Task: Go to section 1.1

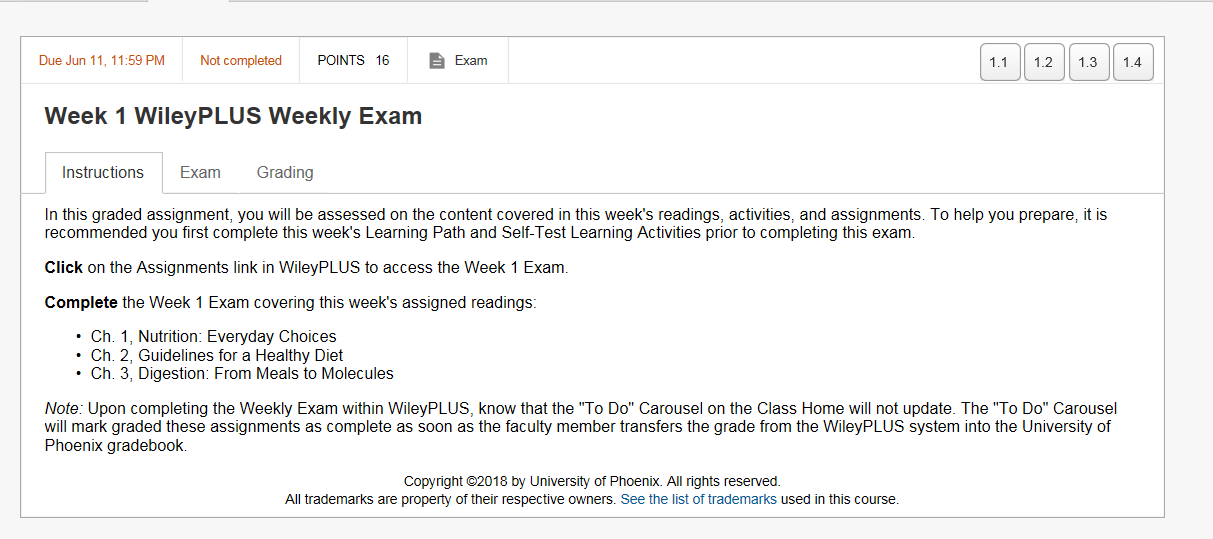Action: [x=999, y=62]
